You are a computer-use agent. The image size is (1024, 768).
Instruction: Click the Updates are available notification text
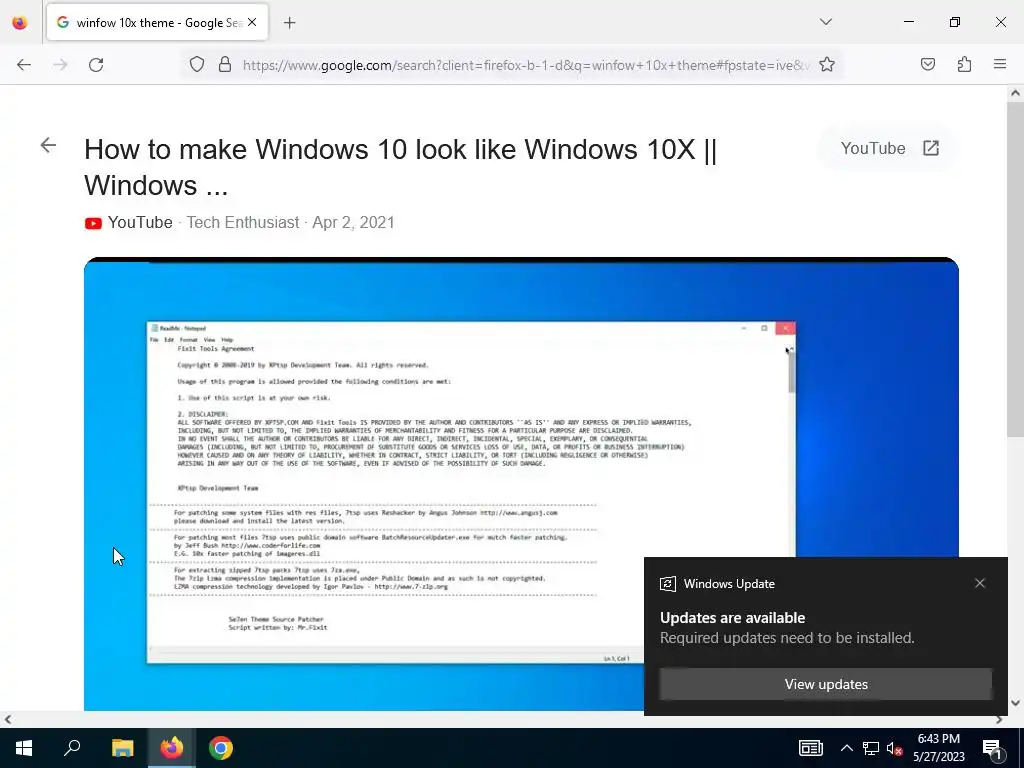click(x=732, y=618)
